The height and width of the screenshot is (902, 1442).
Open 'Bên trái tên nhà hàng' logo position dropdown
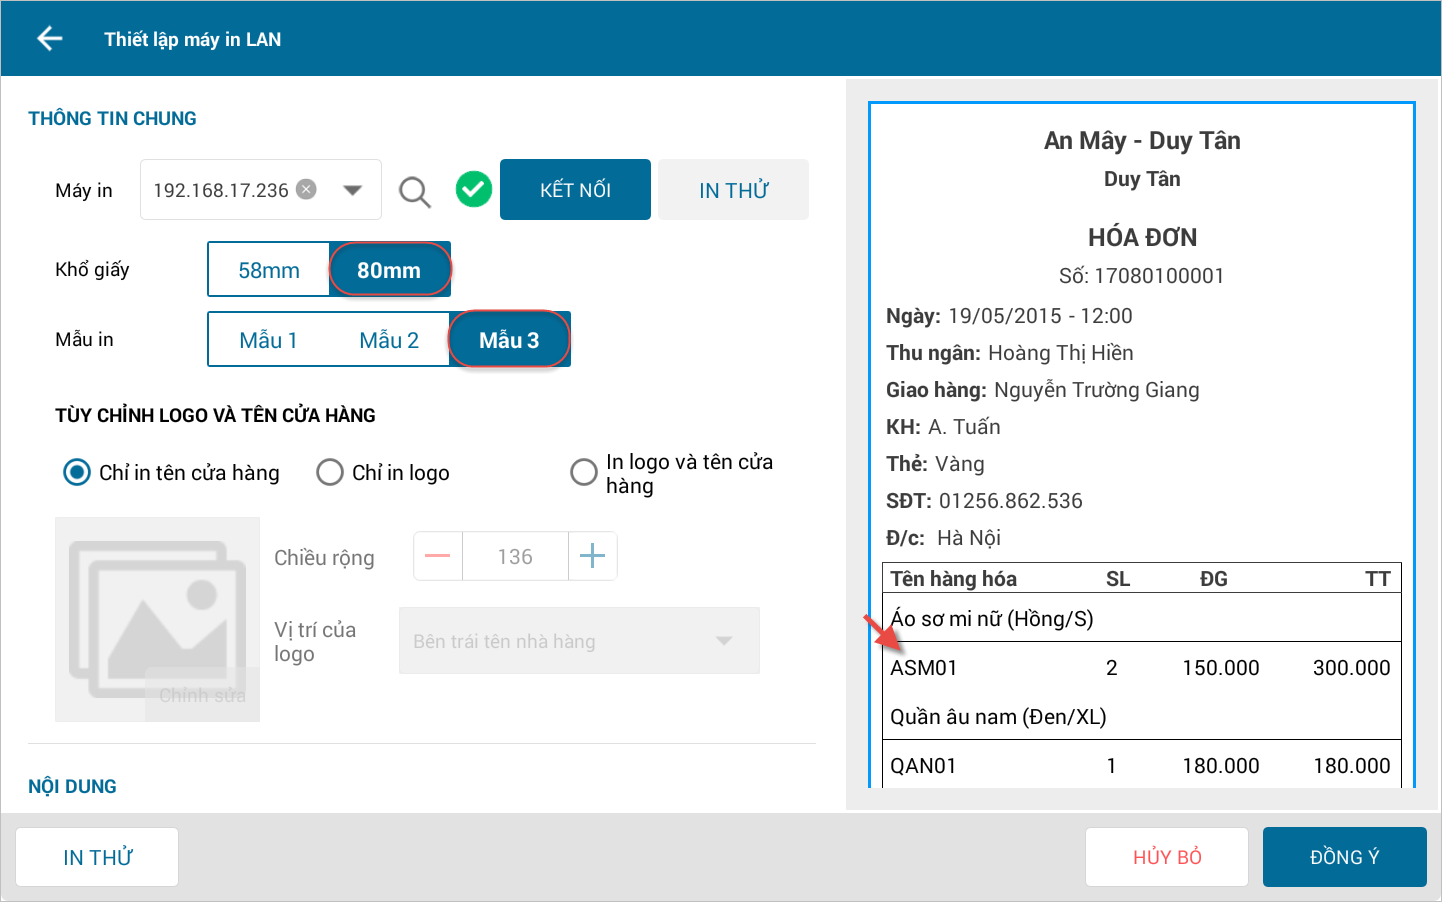(x=579, y=641)
